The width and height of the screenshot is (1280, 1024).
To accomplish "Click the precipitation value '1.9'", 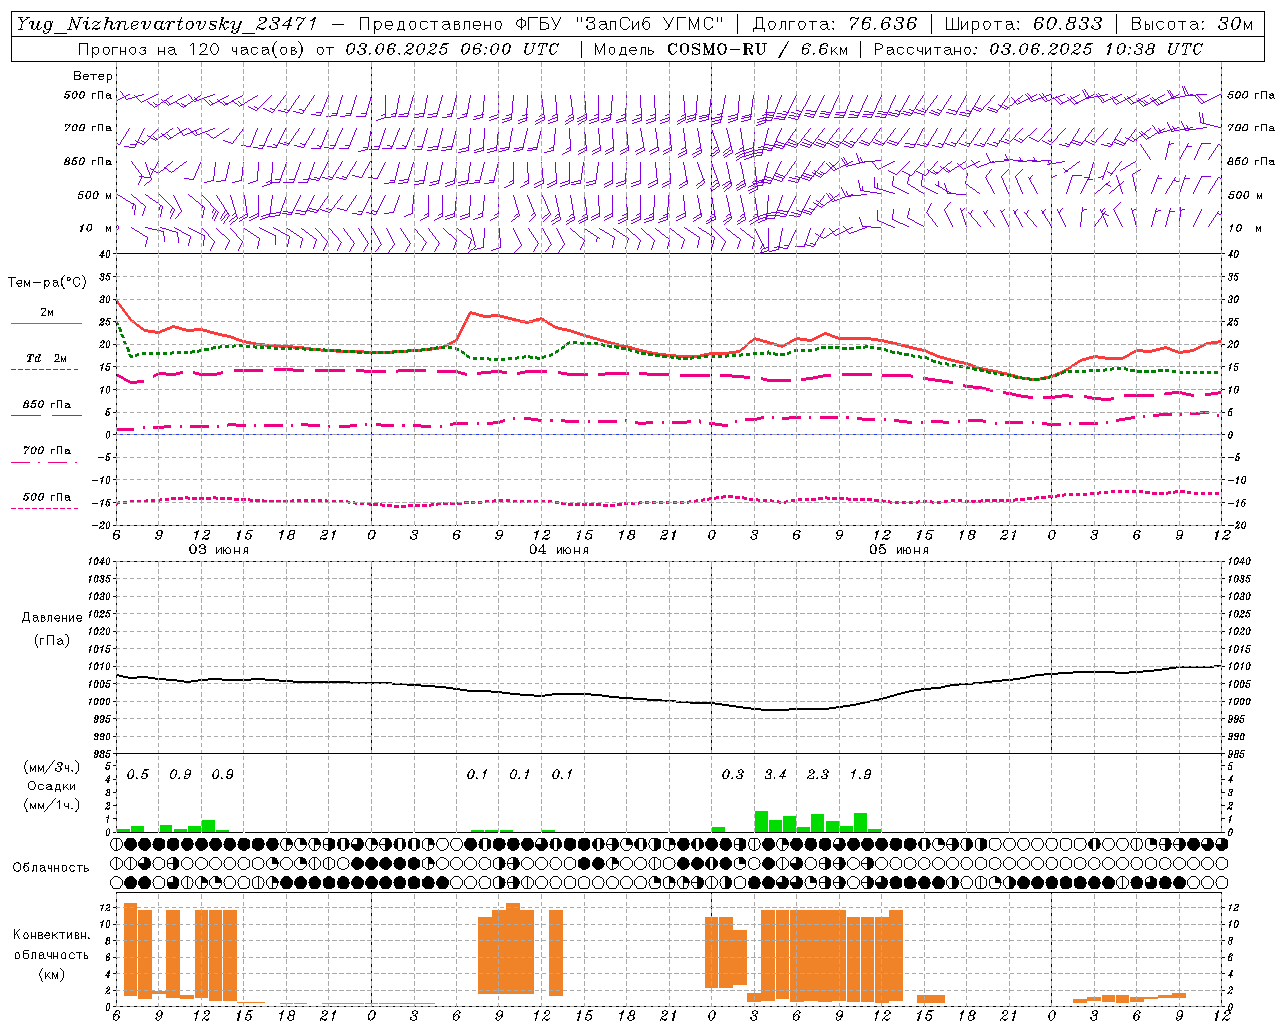I will [x=860, y=774].
